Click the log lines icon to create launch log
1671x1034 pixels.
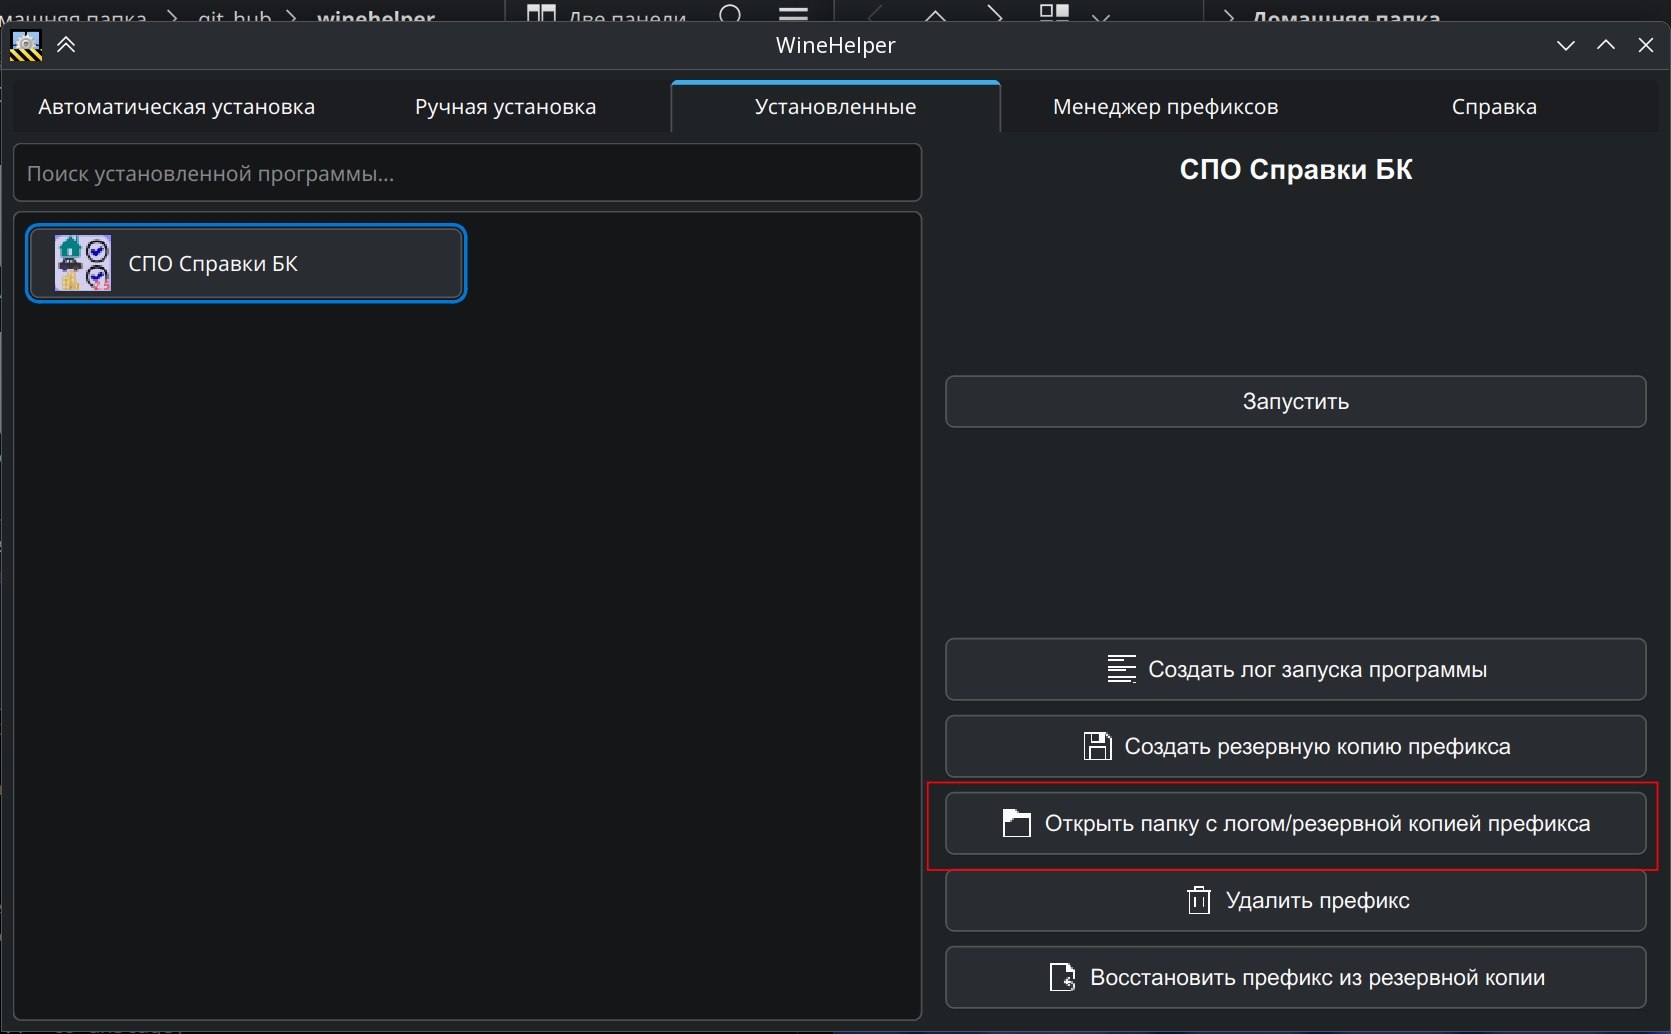[x=1121, y=669]
